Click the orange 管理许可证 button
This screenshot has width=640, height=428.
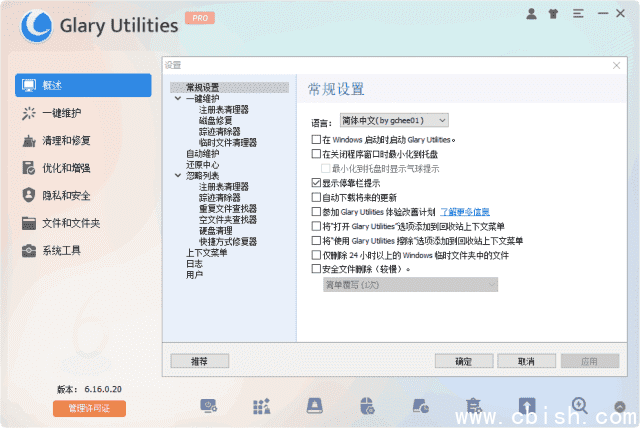coord(89,408)
